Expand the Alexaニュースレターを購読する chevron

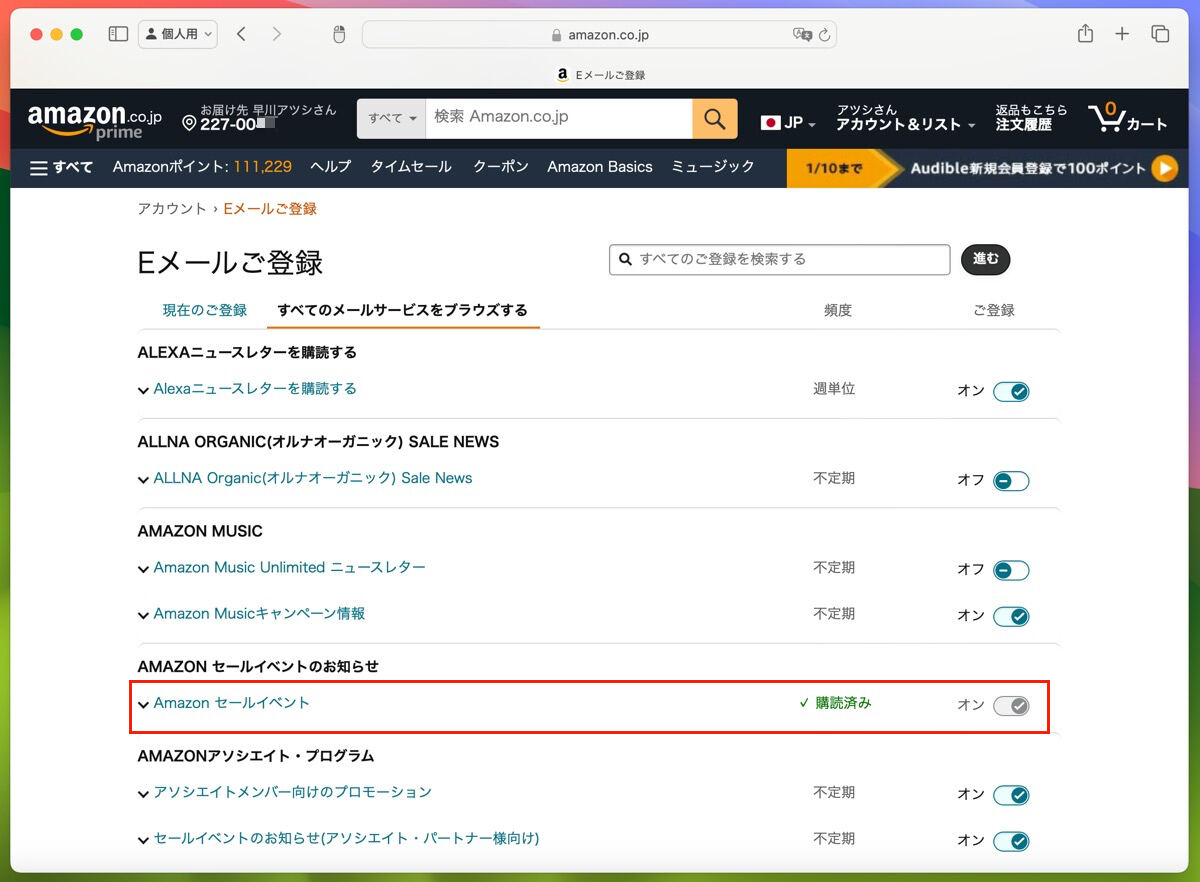[144, 390]
